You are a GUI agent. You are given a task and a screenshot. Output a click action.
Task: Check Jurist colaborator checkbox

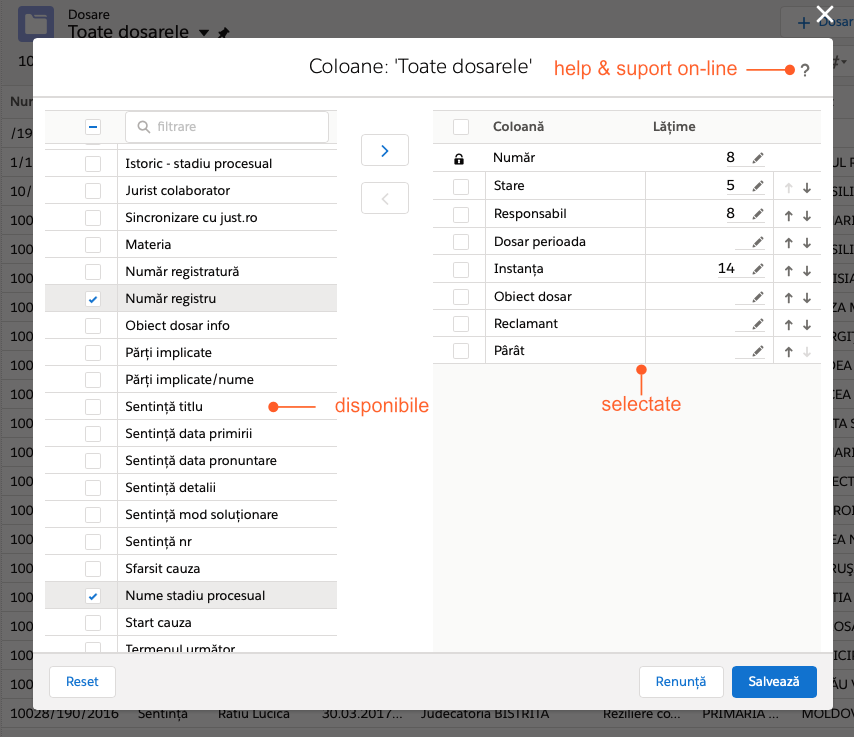click(93, 191)
